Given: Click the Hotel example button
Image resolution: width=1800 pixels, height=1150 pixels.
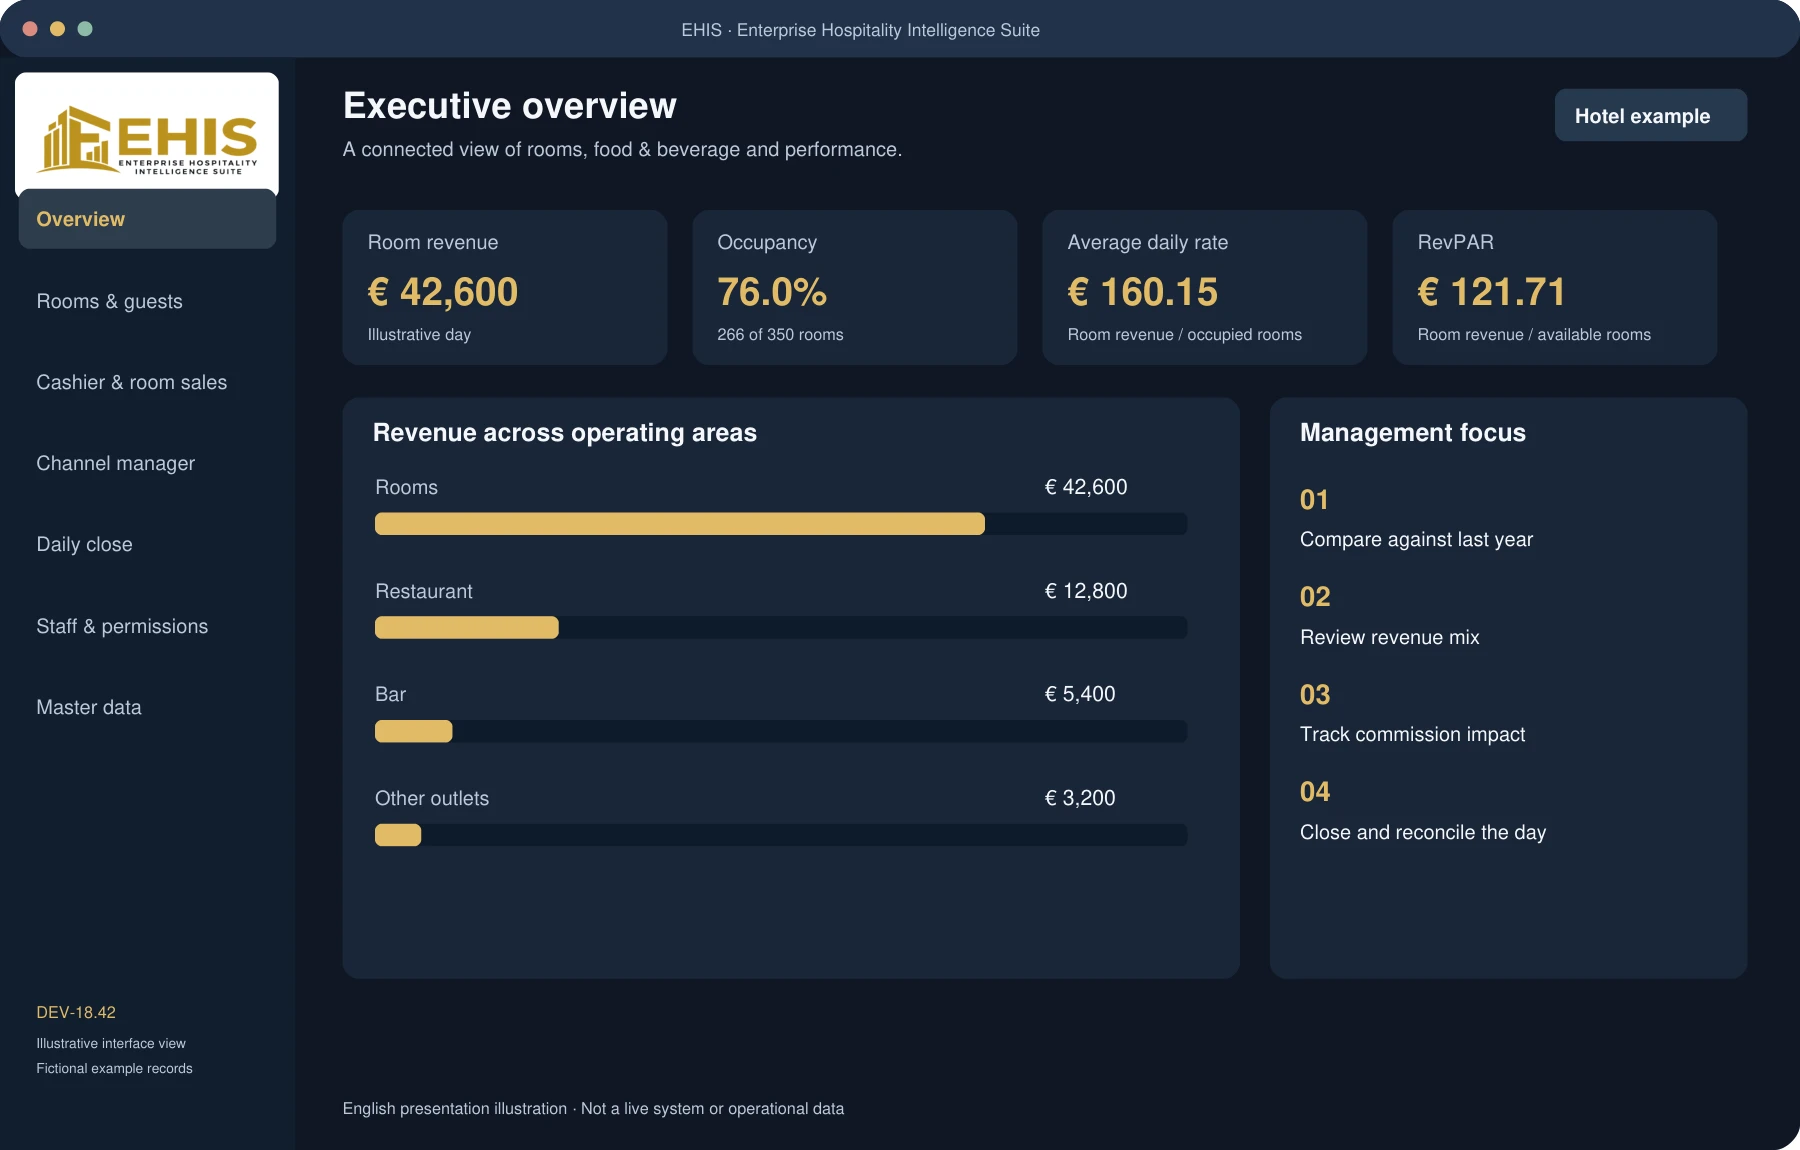Looking at the screenshot, I should coord(1650,115).
